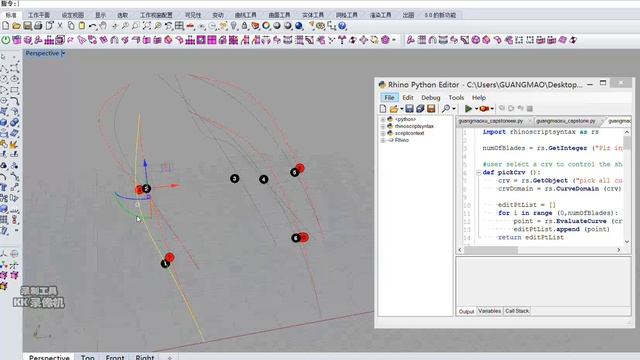Image resolution: width=640 pixels, height=360 pixels.
Task: Undo last action in Rhino toolbar
Action: click(93, 26)
